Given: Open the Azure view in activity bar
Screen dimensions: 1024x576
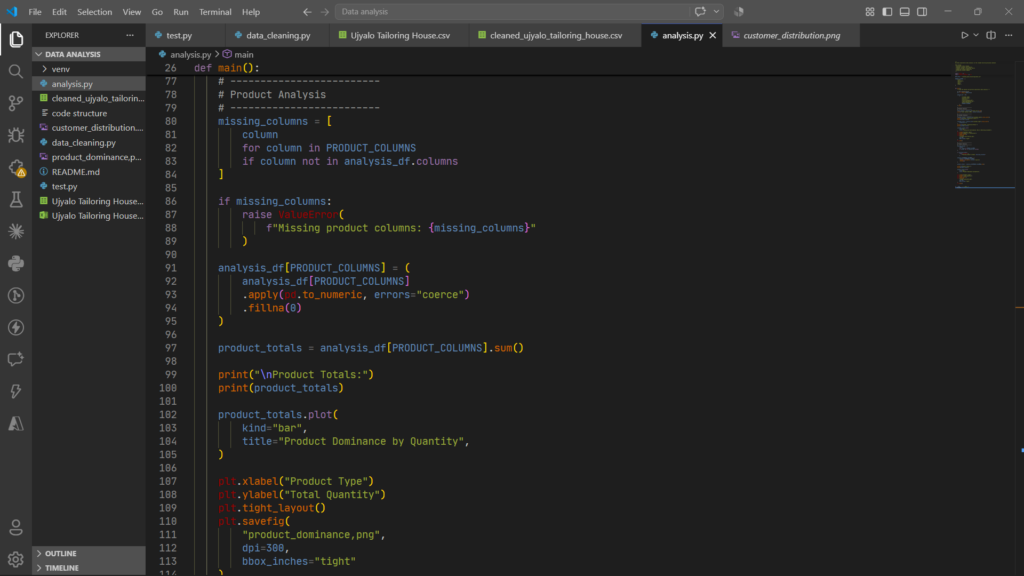Looking at the screenshot, I should [x=16, y=423].
